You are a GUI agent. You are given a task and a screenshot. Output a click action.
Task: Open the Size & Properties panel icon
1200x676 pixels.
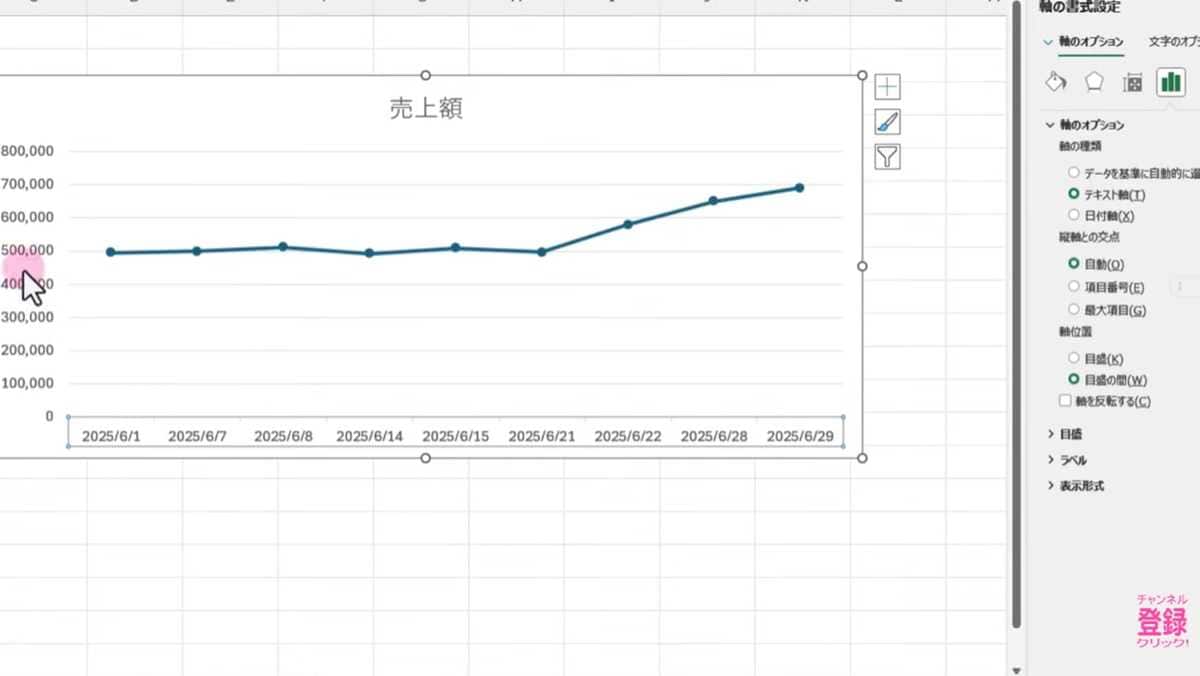point(1133,82)
